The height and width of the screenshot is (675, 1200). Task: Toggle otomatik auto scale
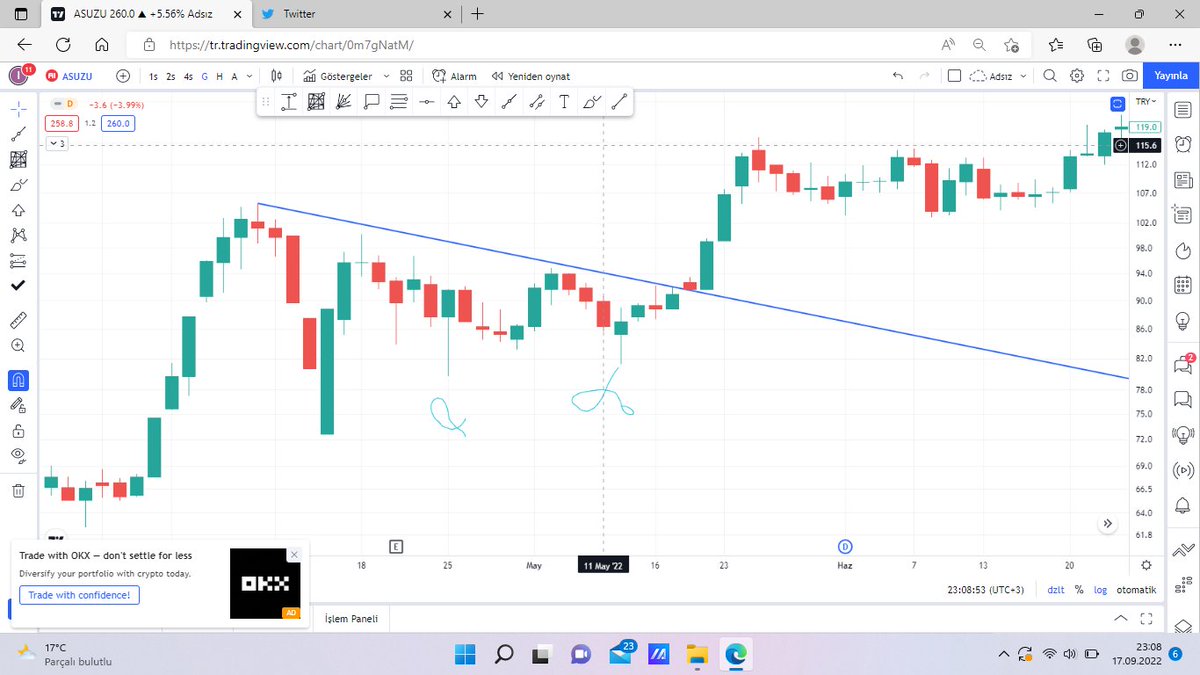[x=1136, y=590]
